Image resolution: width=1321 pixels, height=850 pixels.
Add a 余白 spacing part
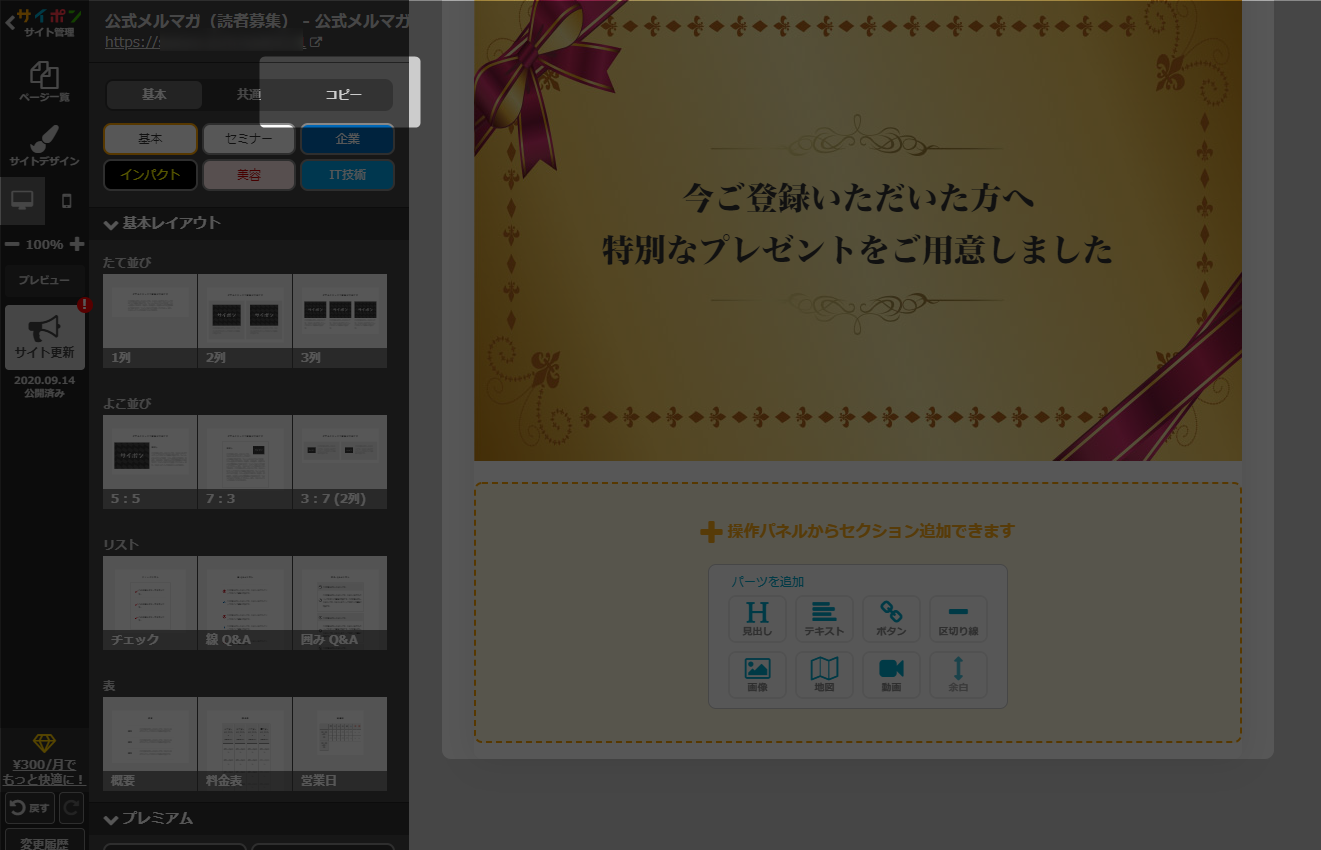(958, 675)
